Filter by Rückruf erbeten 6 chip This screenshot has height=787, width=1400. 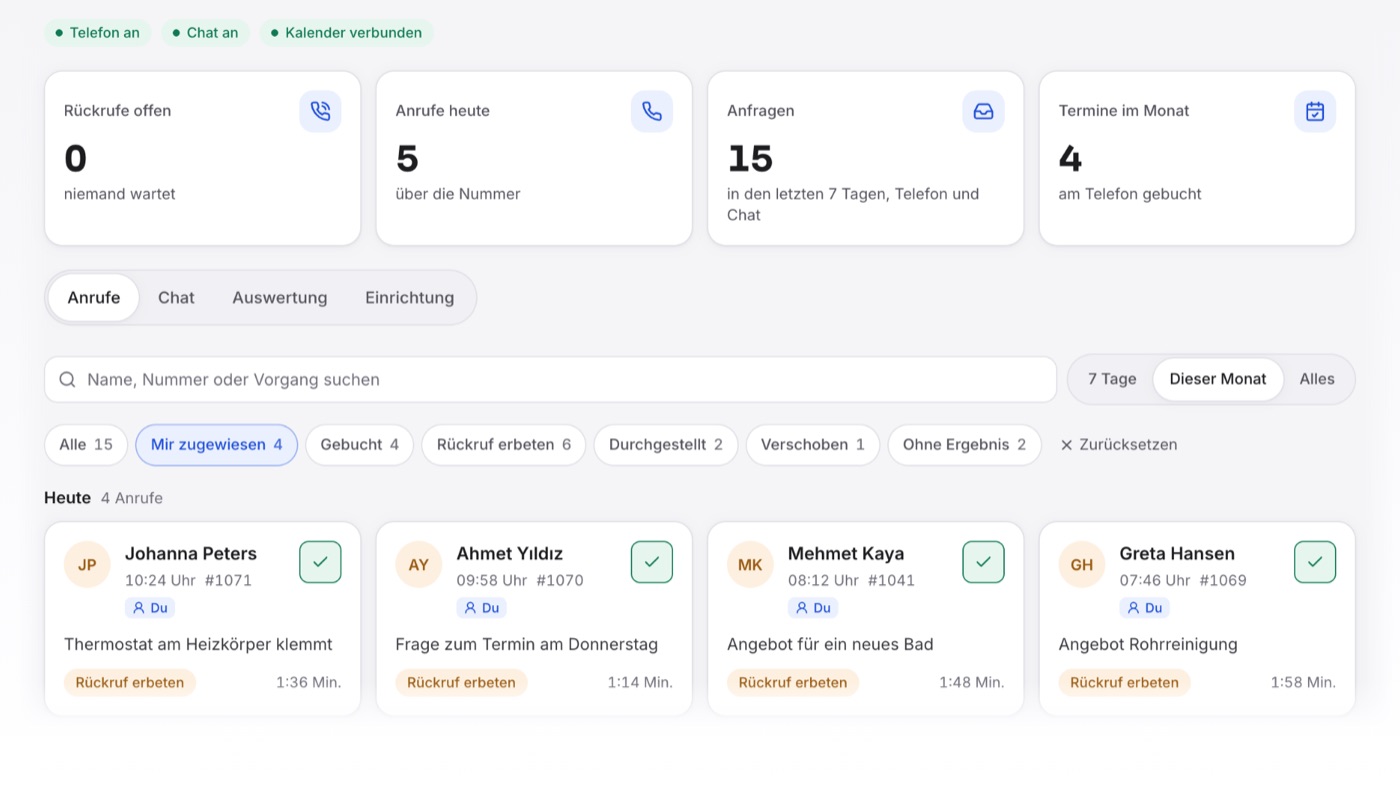pos(504,445)
